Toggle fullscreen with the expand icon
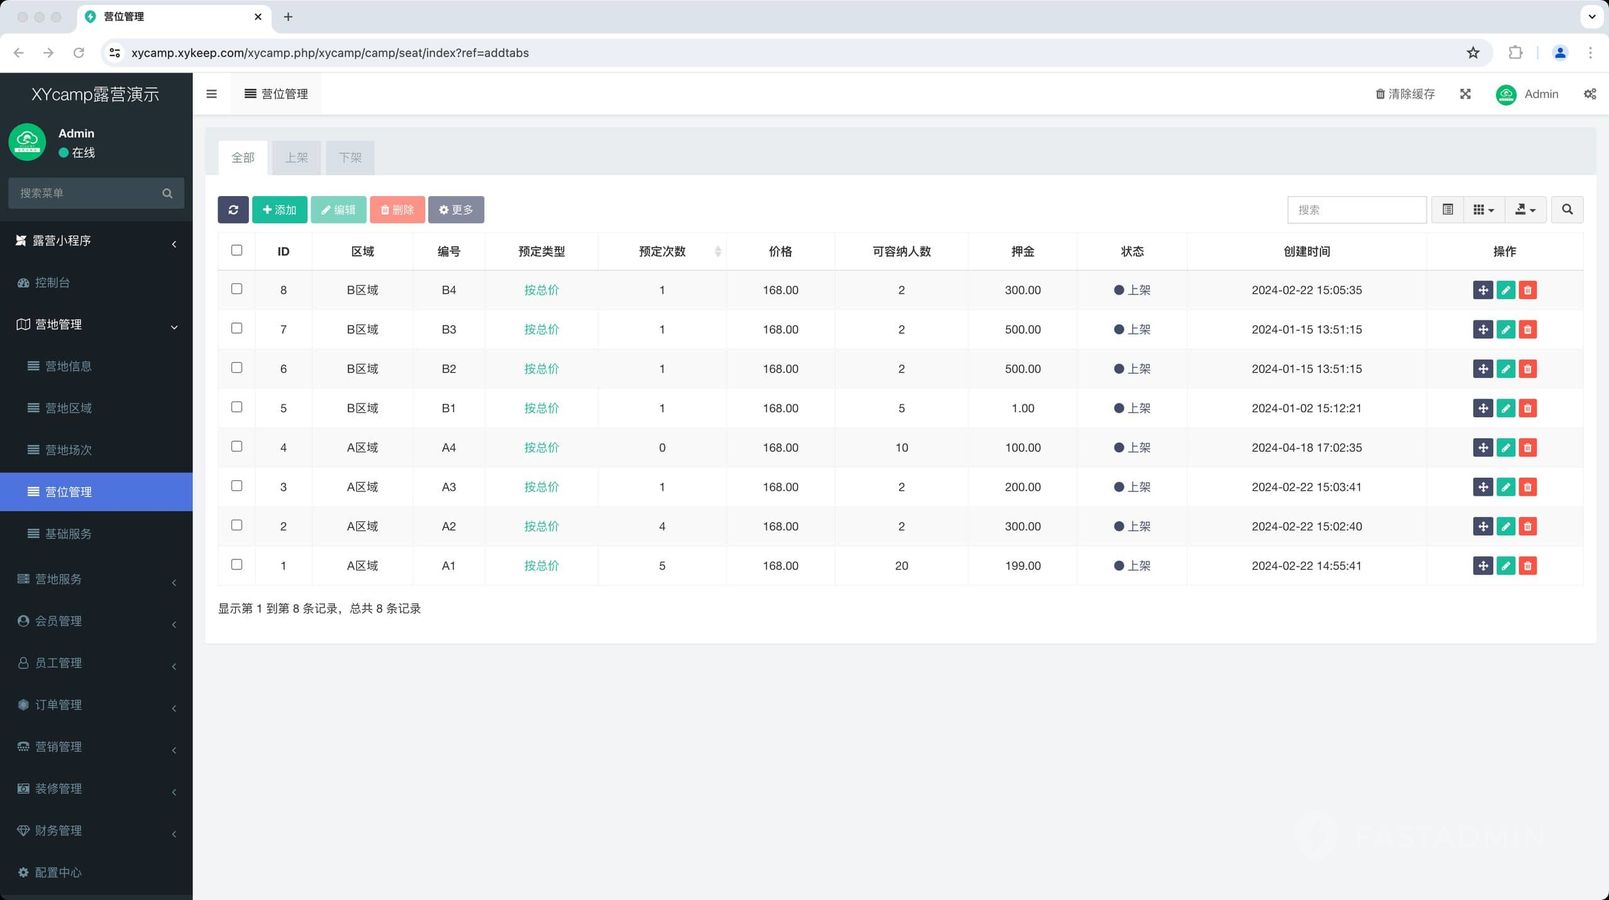The image size is (1609, 900). [1465, 94]
